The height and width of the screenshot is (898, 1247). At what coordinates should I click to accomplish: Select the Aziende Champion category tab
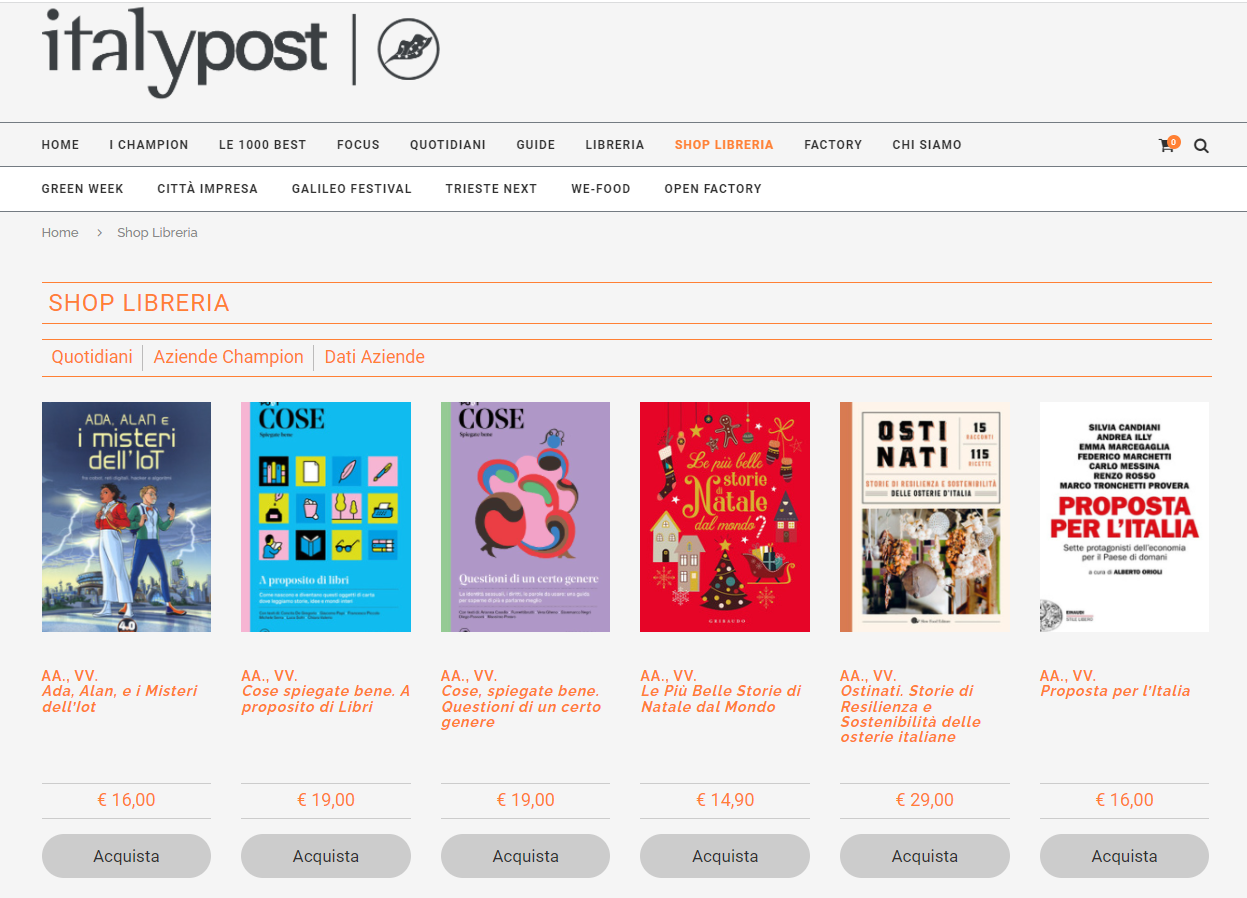click(x=228, y=357)
